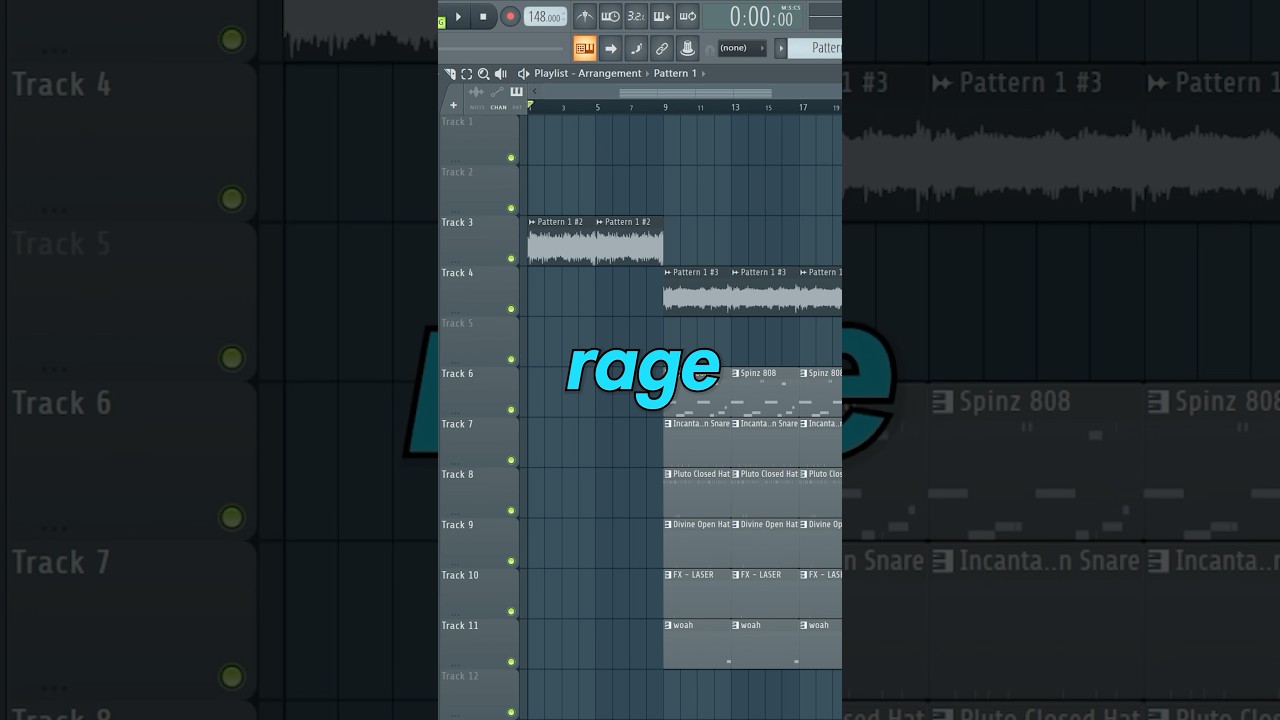The height and width of the screenshot is (720, 1280).
Task: Mute Track 3 via its green light
Action: pyautogui.click(x=511, y=258)
